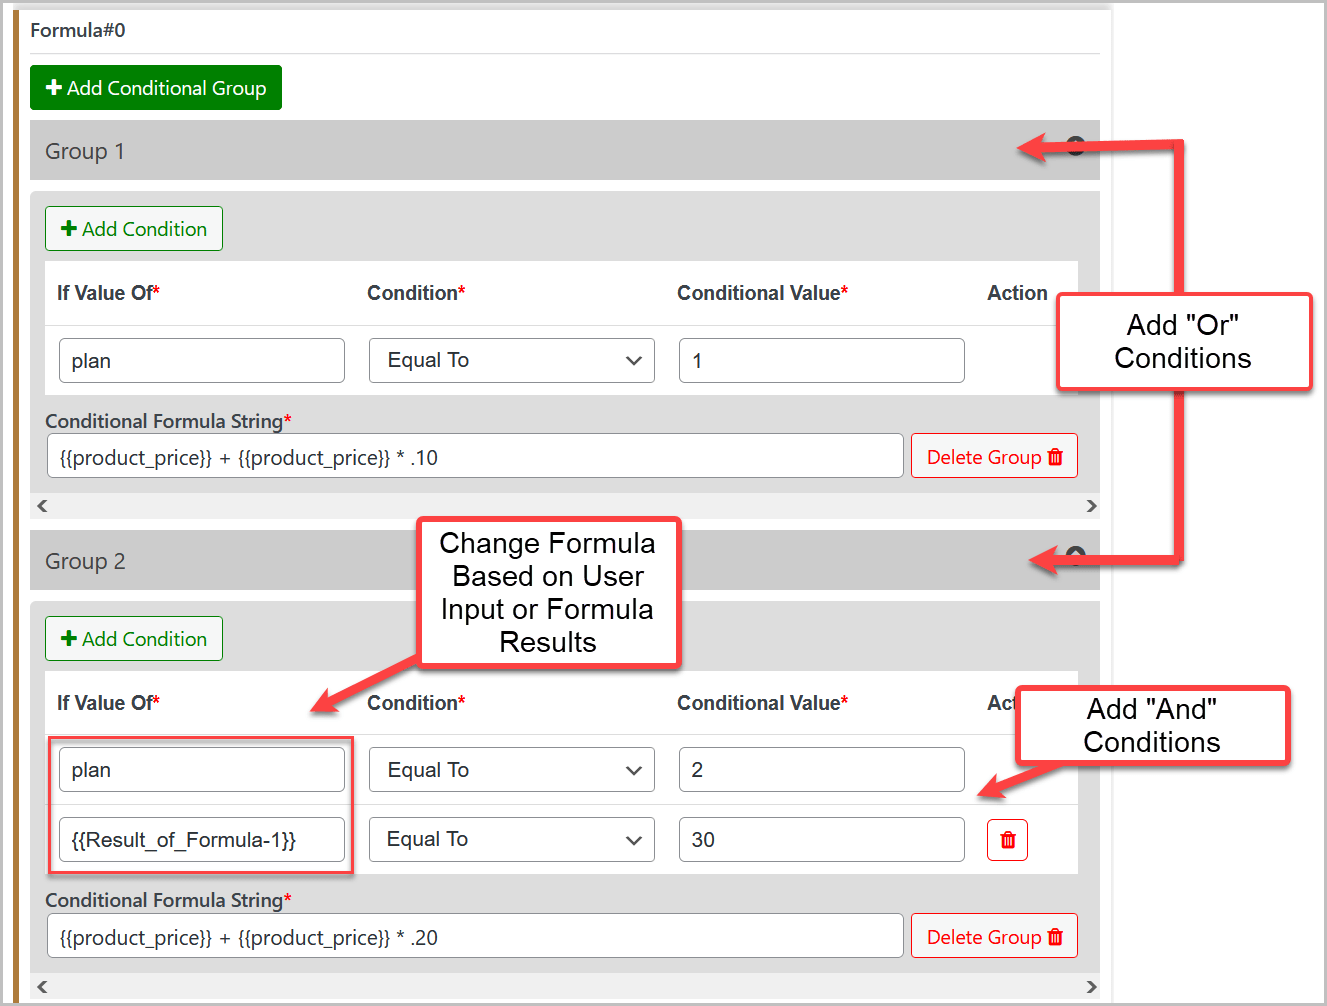Click the {{Result_of_Formula-1}} input field
The width and height of the screenshot is (1327, 1006).
click(x=202, y=840)
